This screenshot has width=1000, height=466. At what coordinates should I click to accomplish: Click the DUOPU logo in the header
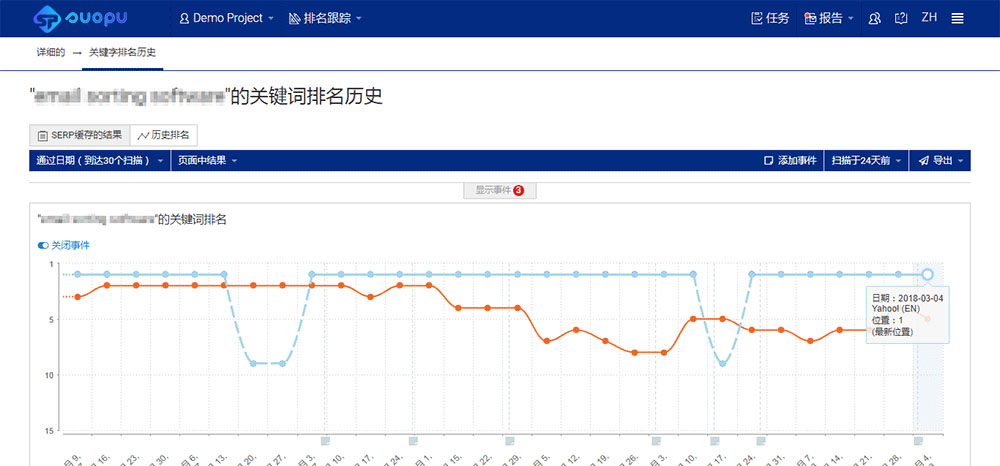pyautogui.click(x=80, y=18)
